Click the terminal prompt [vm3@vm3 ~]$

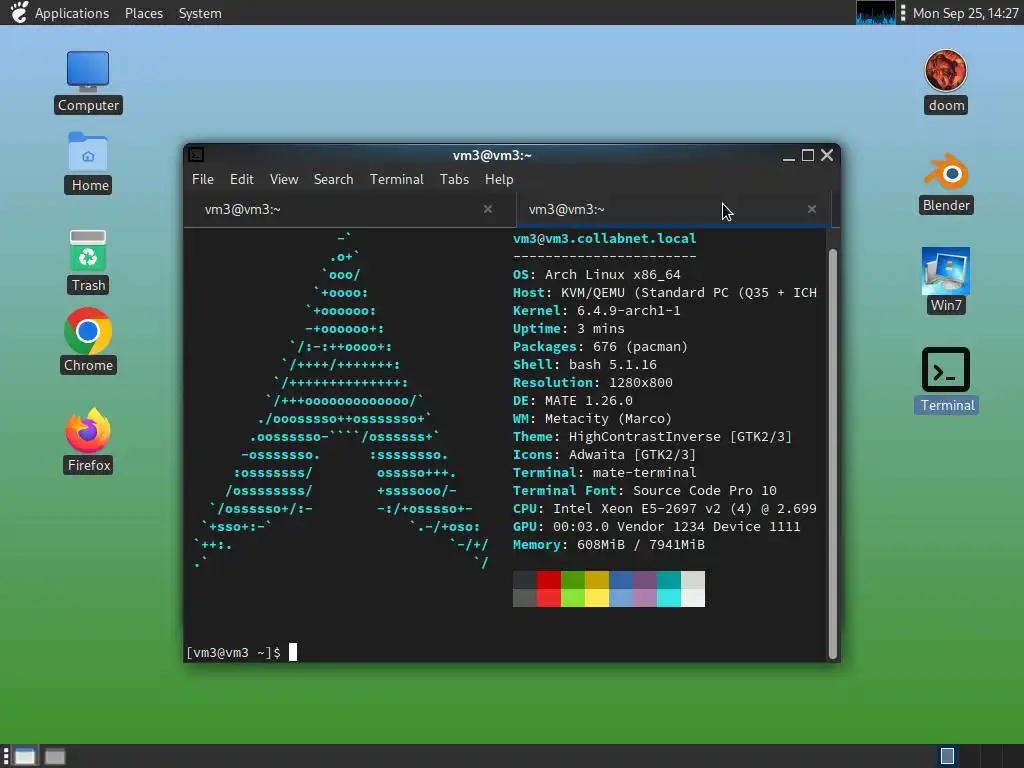pos(233,652)
